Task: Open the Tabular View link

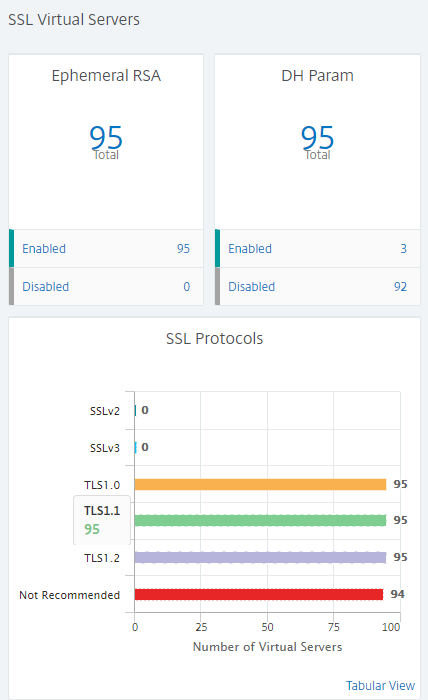Action: [x=380, y=685]
